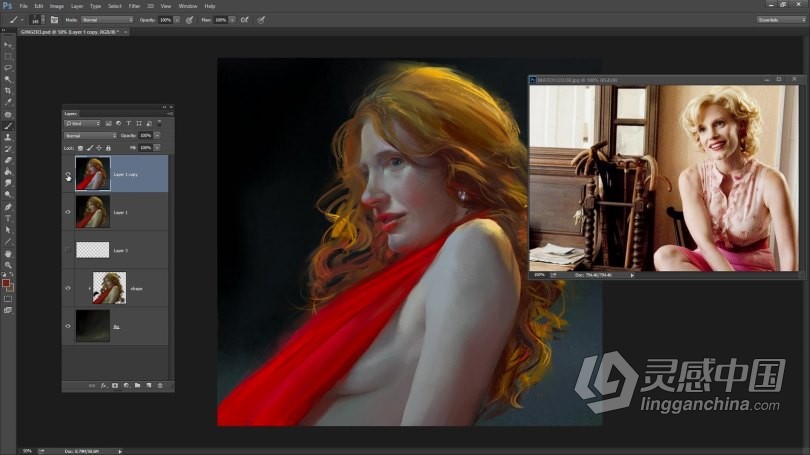
Task: Create new adjustment layer icon
Action: (x=127, y=385)
